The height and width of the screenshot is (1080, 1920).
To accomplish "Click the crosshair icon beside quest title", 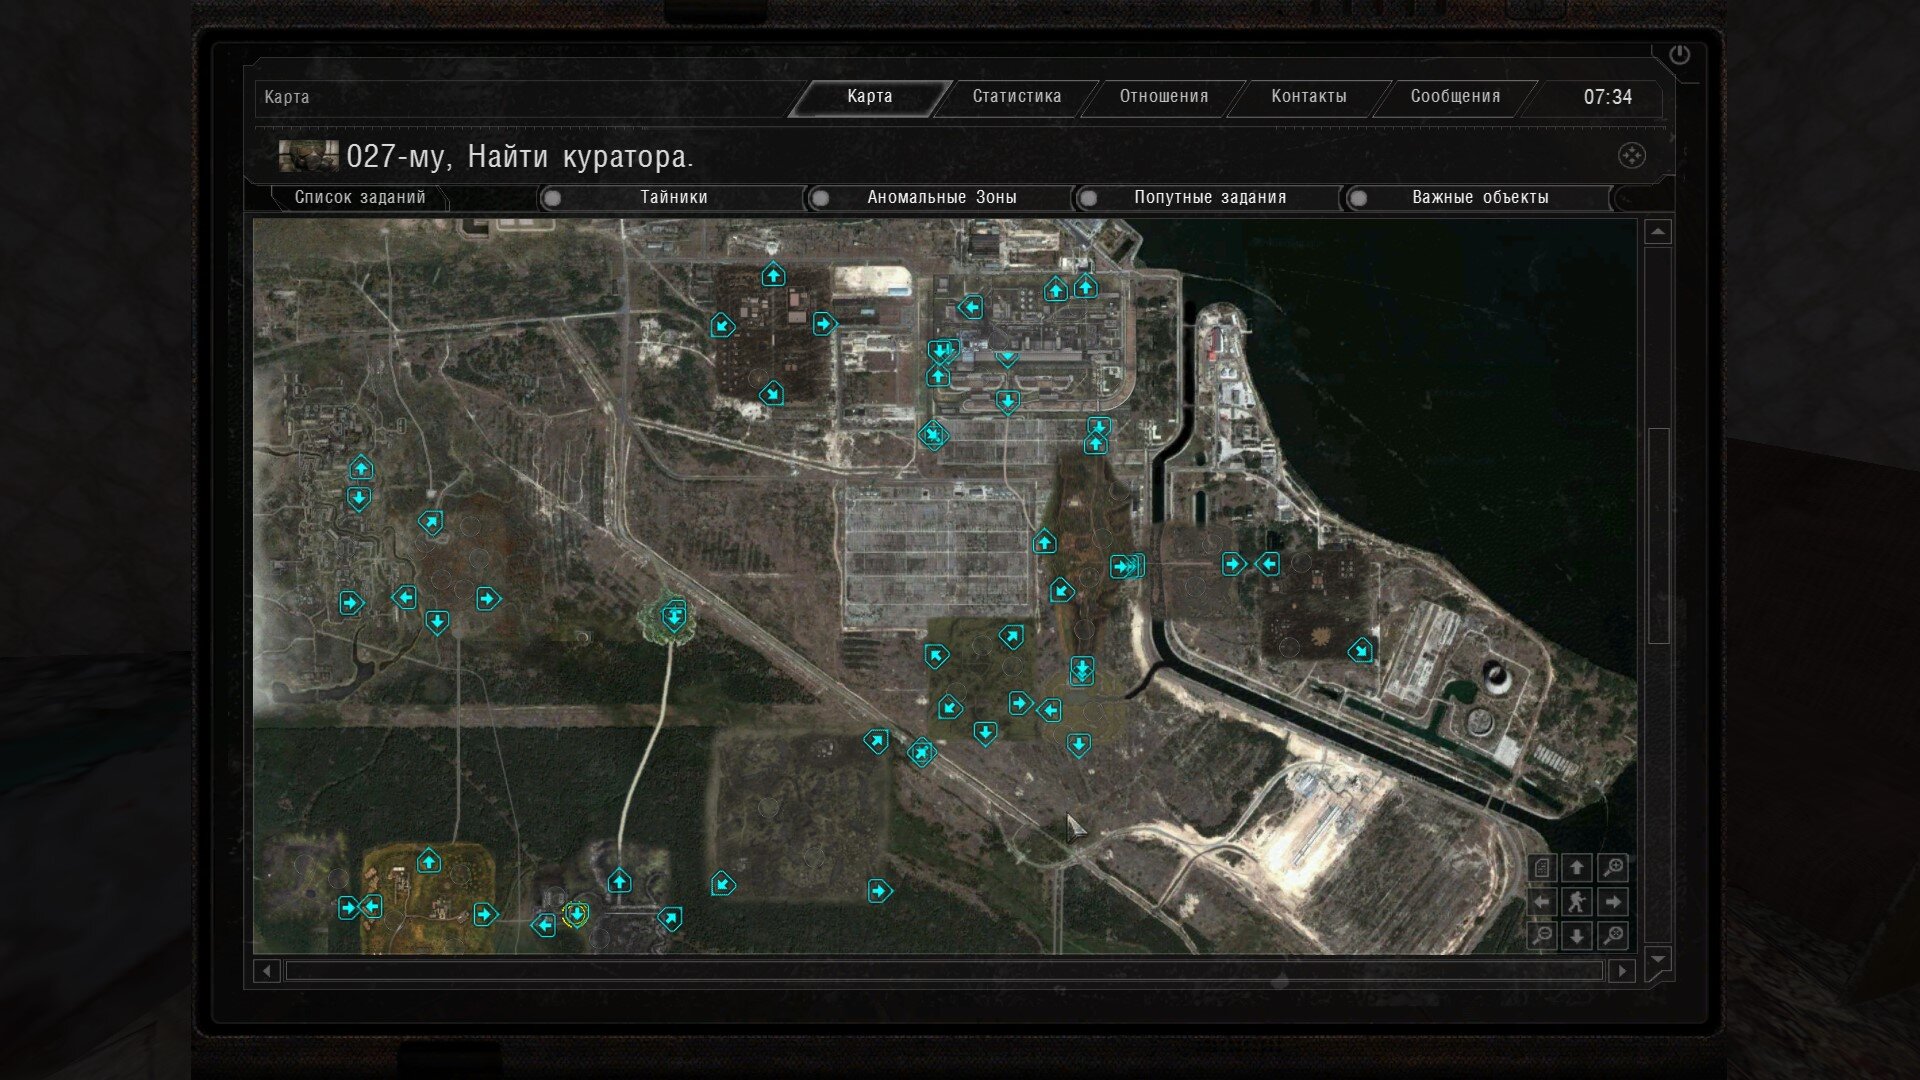I will point(1631,156).
